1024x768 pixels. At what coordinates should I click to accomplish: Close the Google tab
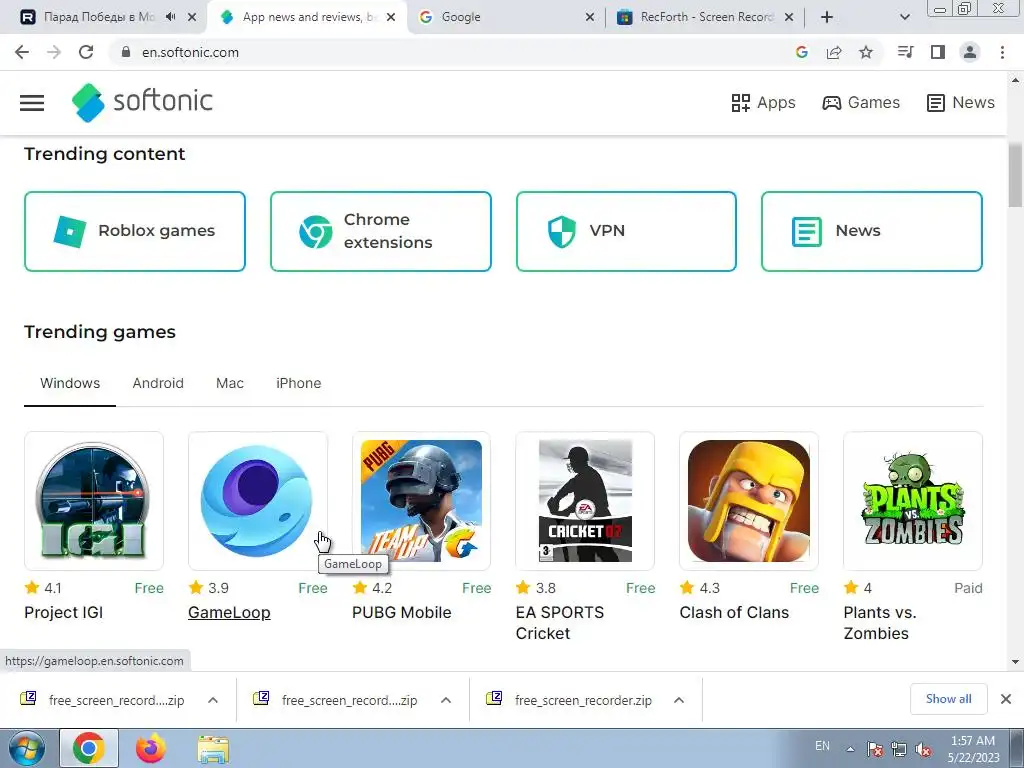pyautogui.click(x=590, y=17)
